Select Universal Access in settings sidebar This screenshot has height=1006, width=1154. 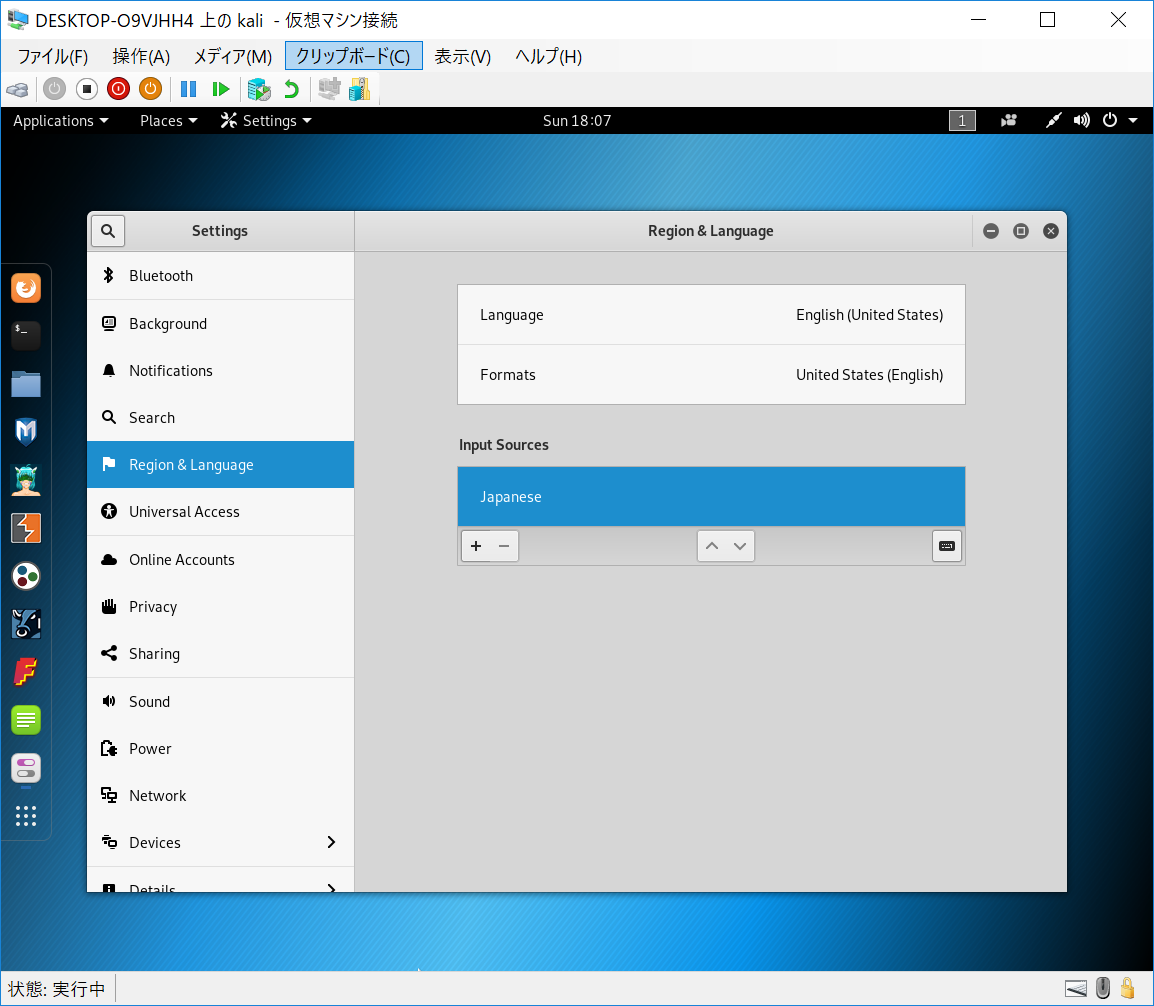220,512
